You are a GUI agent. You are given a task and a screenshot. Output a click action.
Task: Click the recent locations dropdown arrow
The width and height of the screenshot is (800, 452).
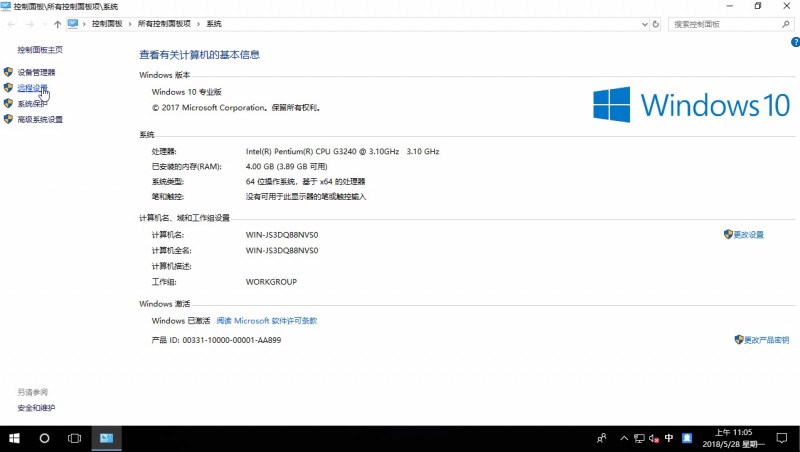tap(45, 24)
